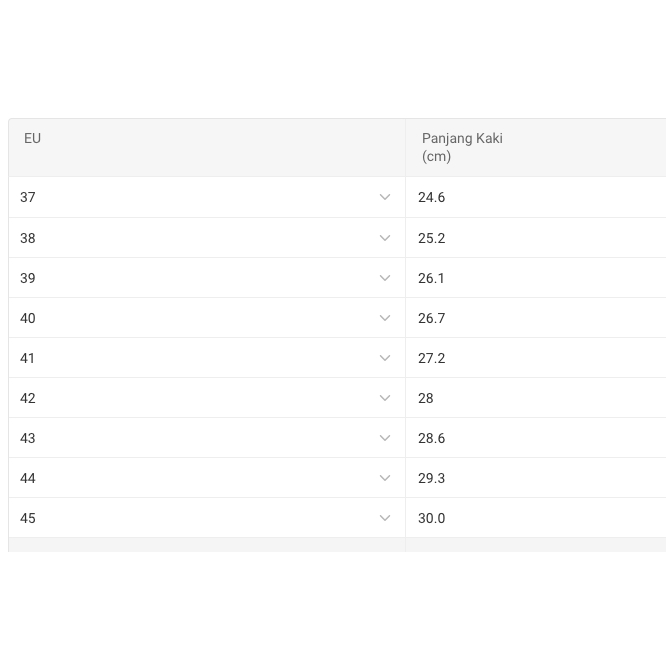Expand the chevron in EU 37 row

385,197
